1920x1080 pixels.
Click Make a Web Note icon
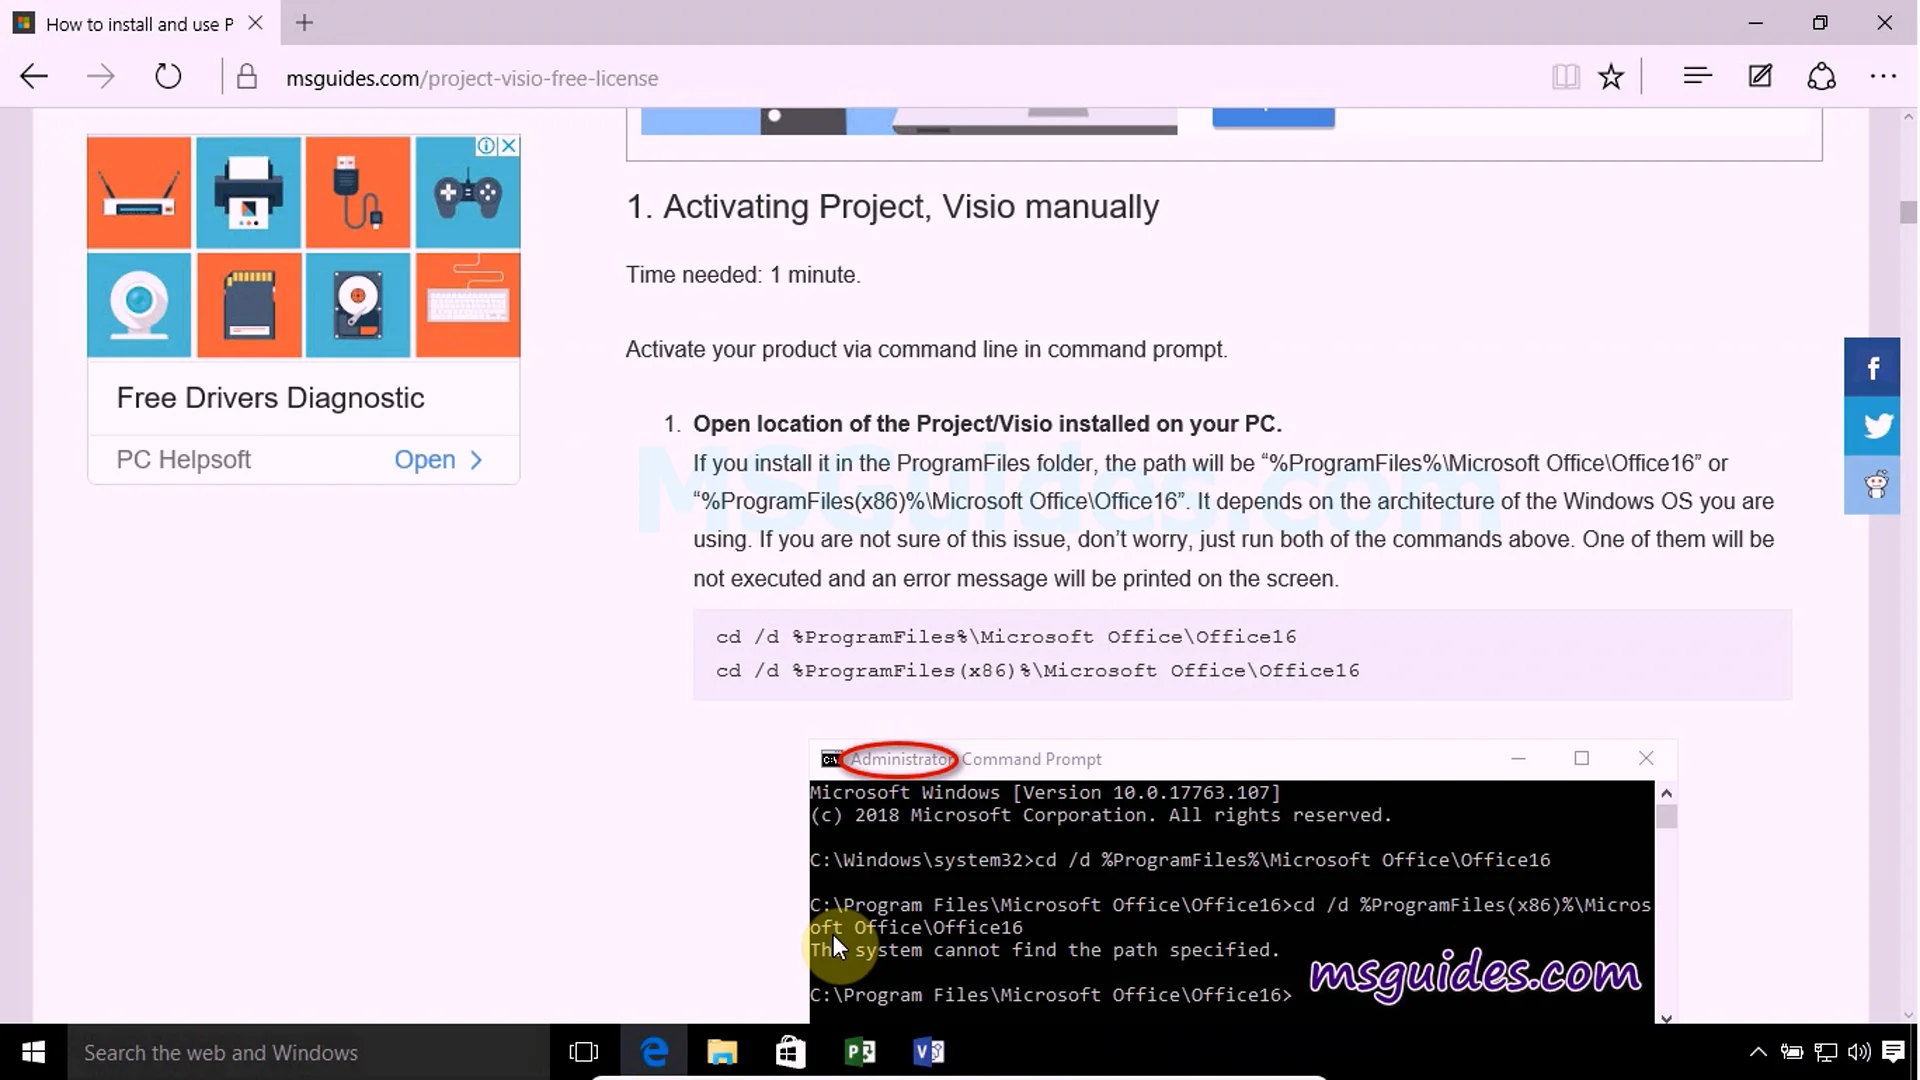point(1760,77)
